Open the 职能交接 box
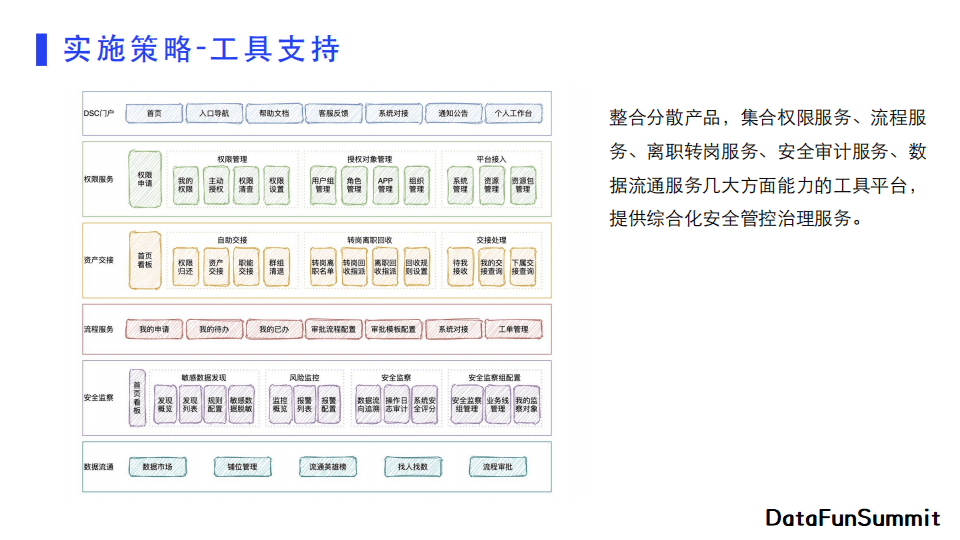960x540 pixels. pos(246,267)
